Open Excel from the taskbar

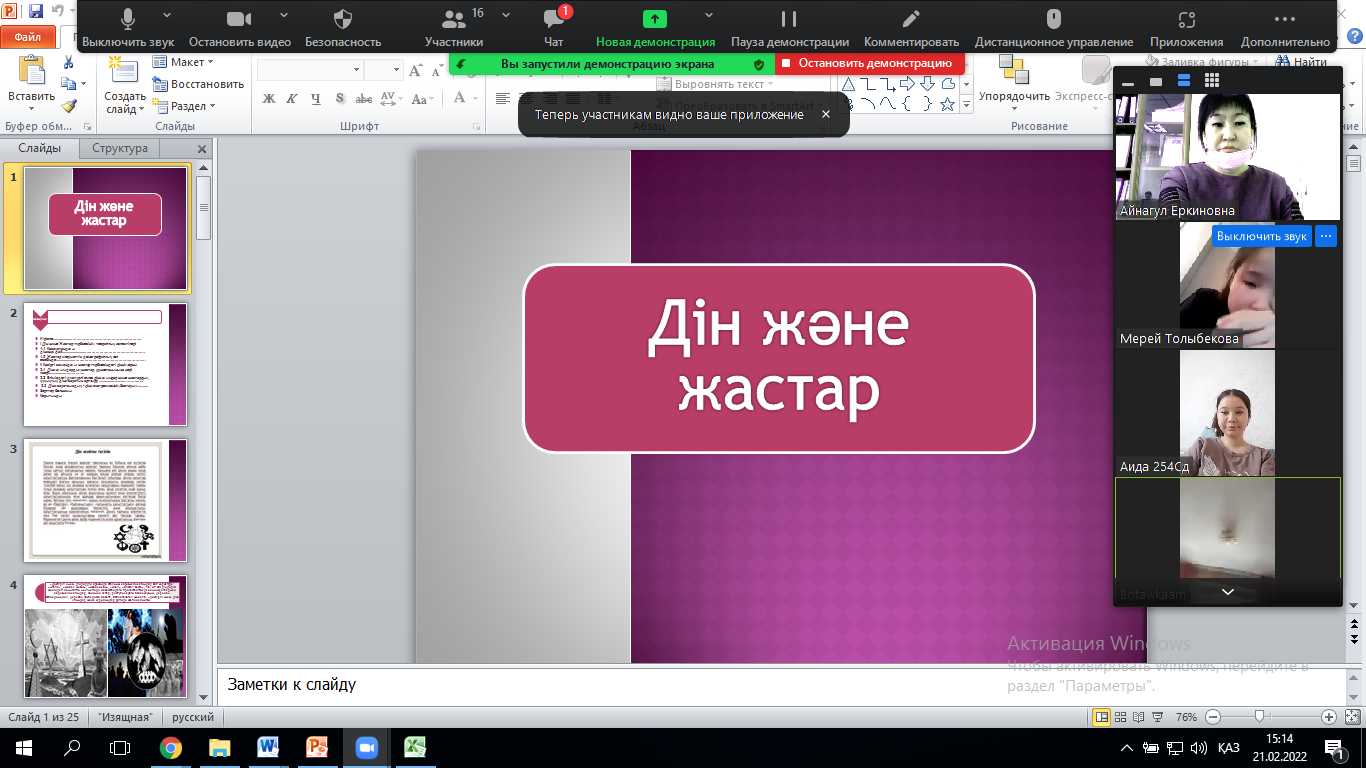(415, 747)
